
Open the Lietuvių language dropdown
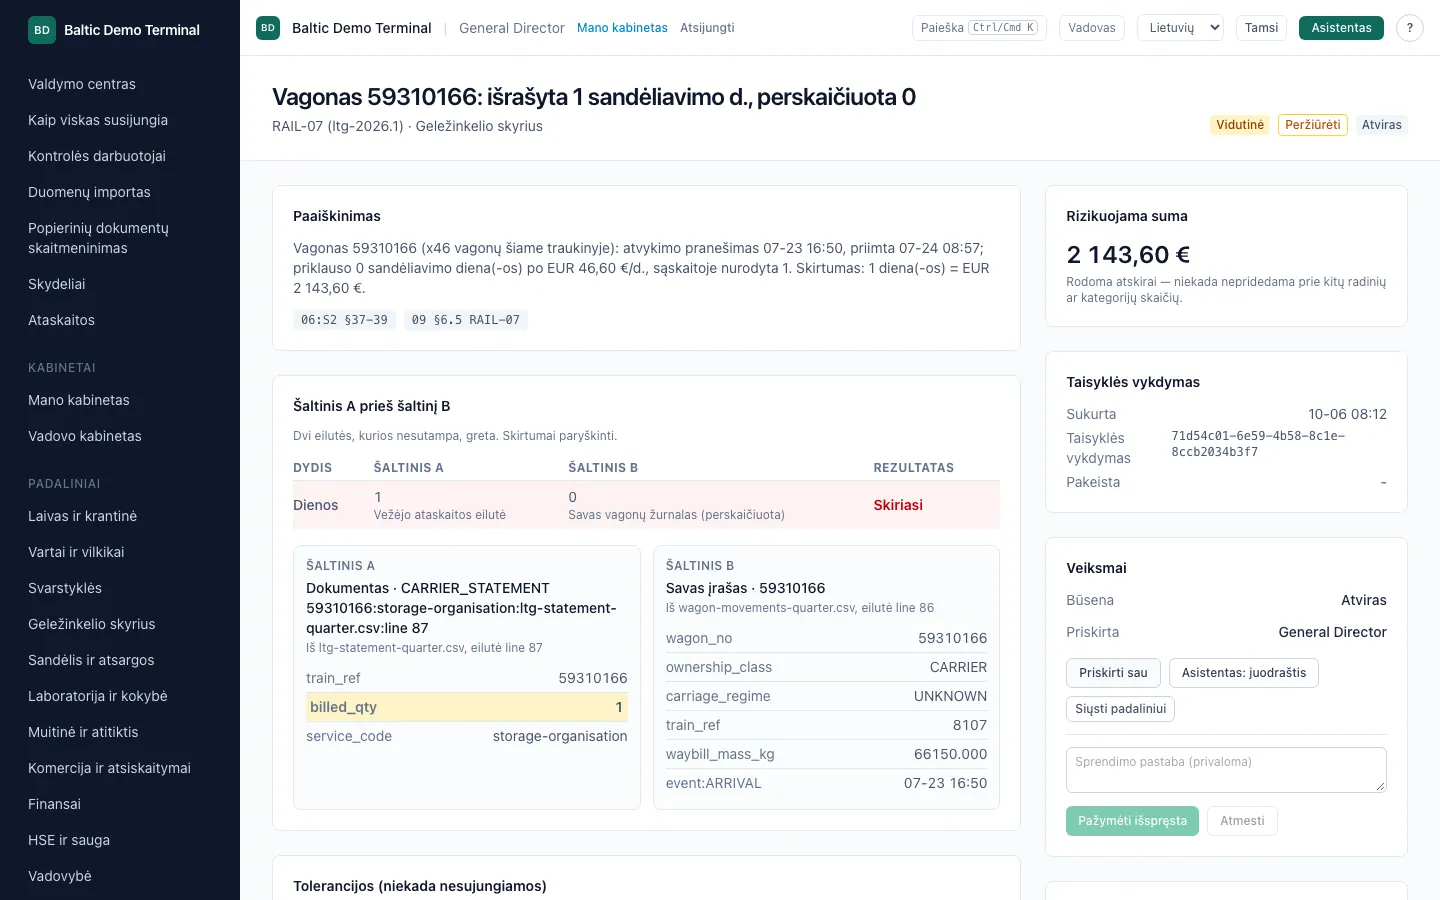pyautogui.click(x=1181, y=28)
